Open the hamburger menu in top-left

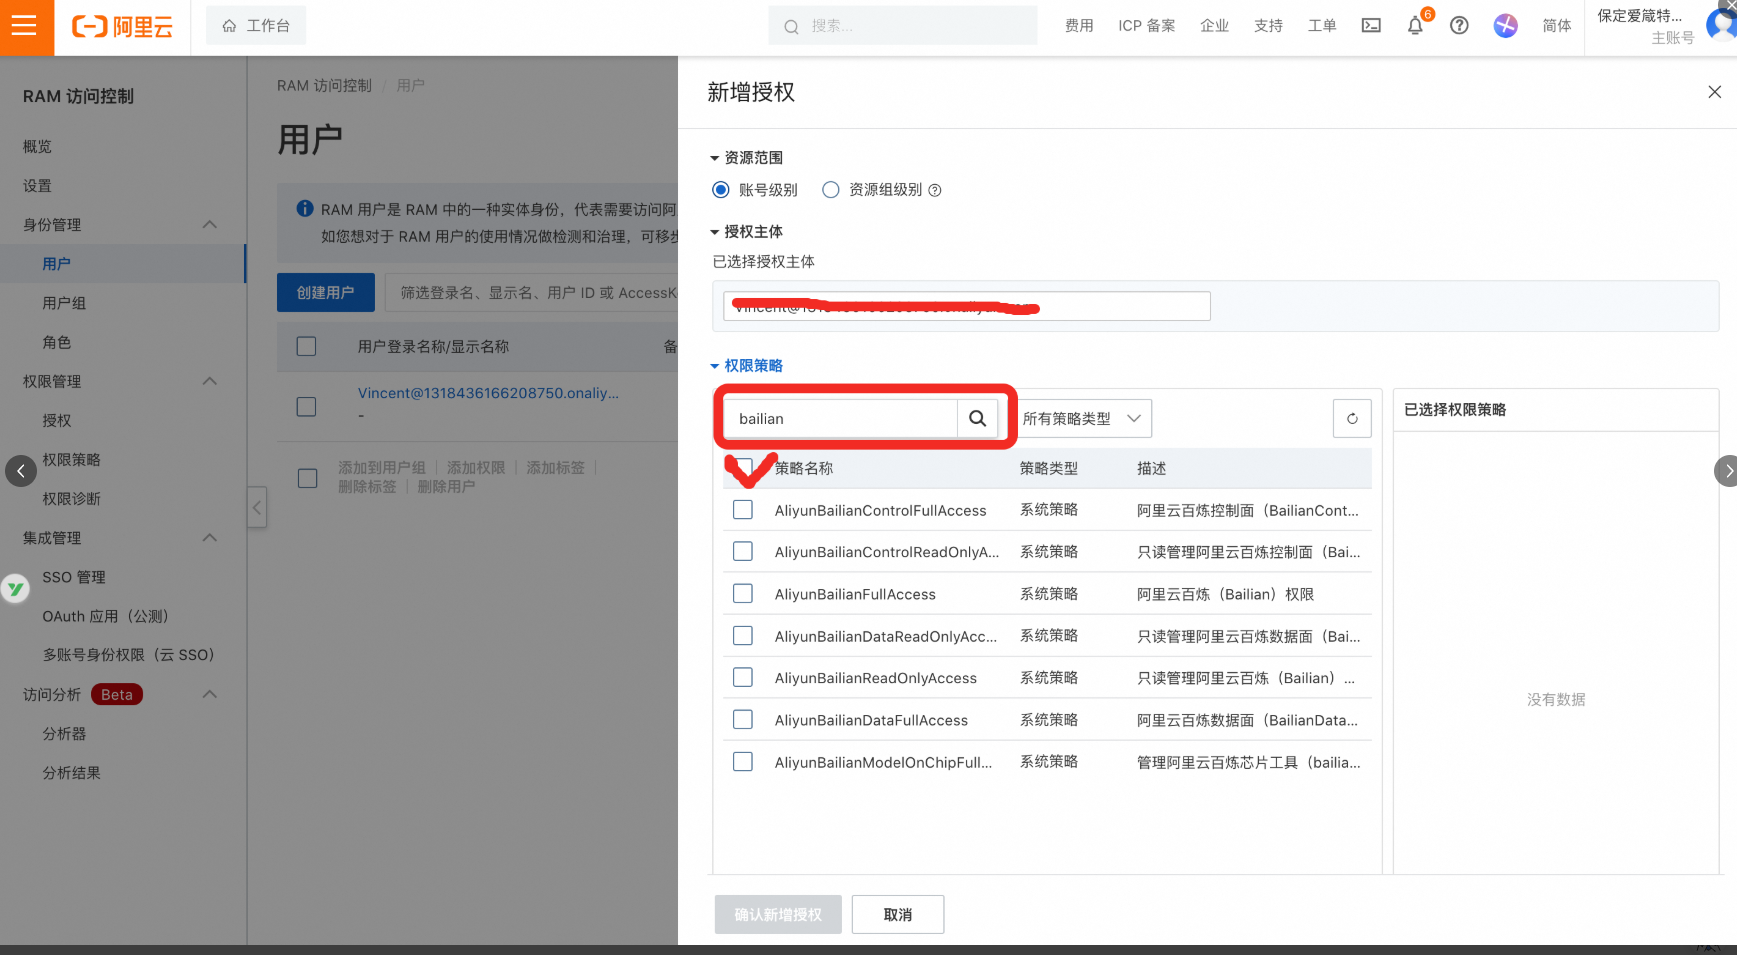[x=24, y=26]
